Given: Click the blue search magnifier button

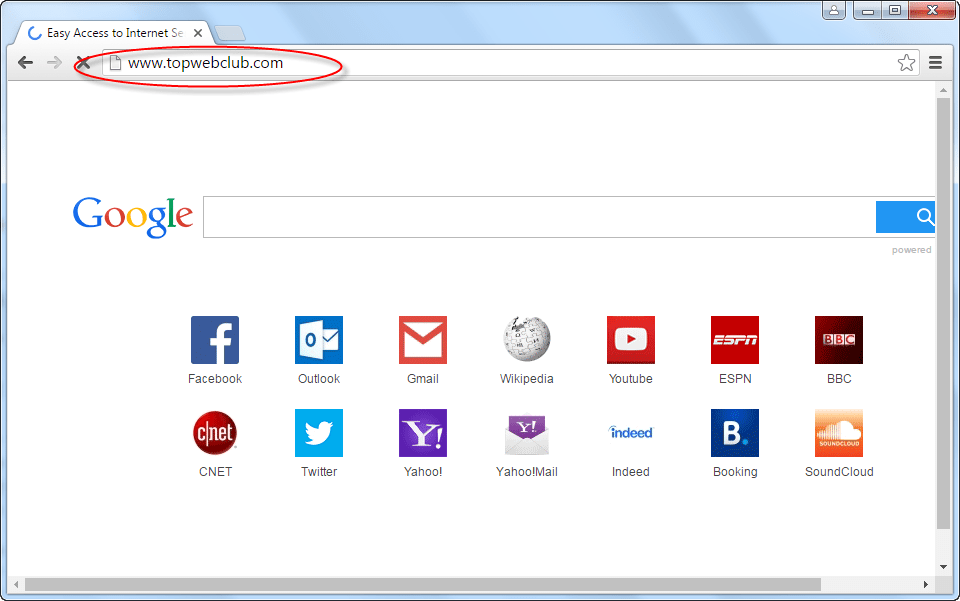Looking at the screenshot, I should coord(906,217).
